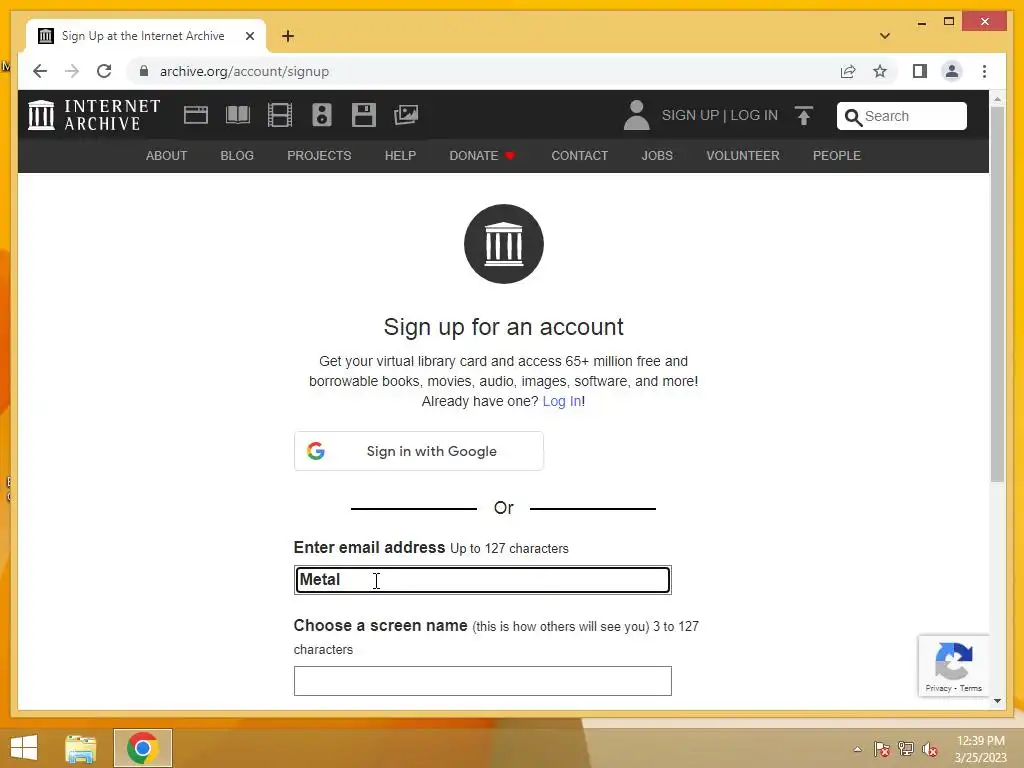
Task: Open DONATE in the navigation bar
Action: pyautogui.click(x=482, y=155)
